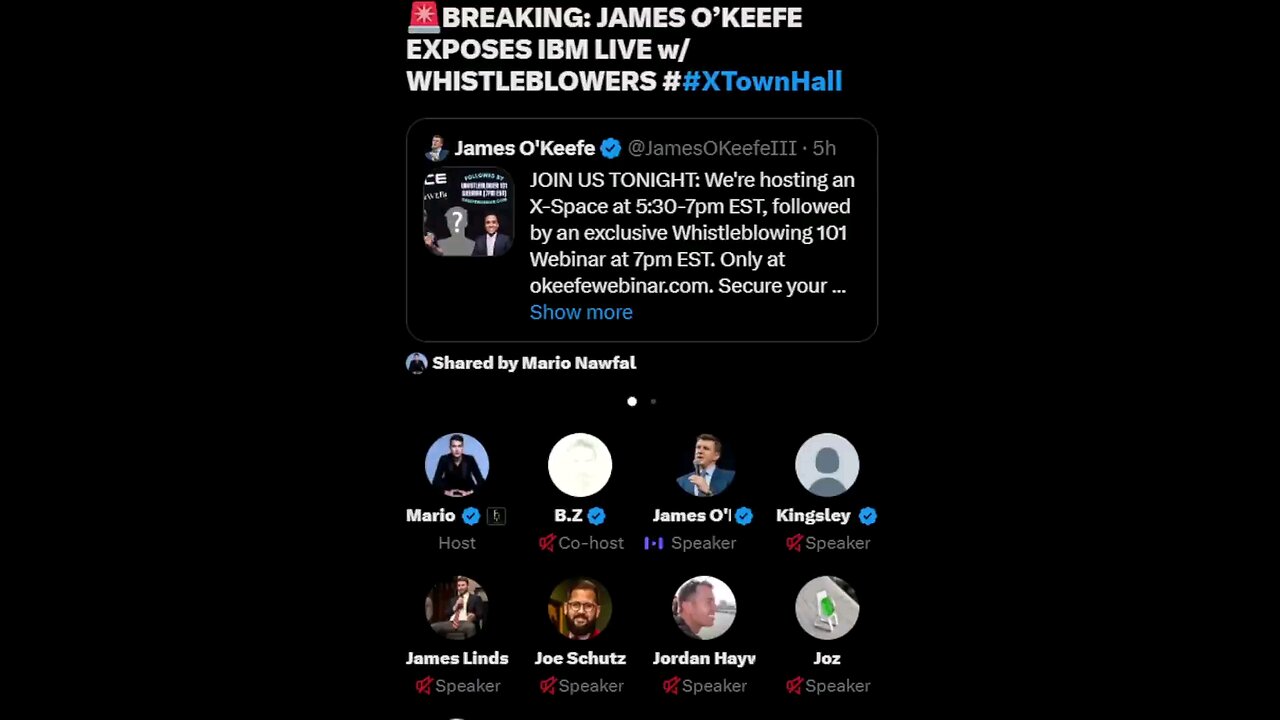Click the affiliate badge beside Mario's name

click(x=496, y=516)
